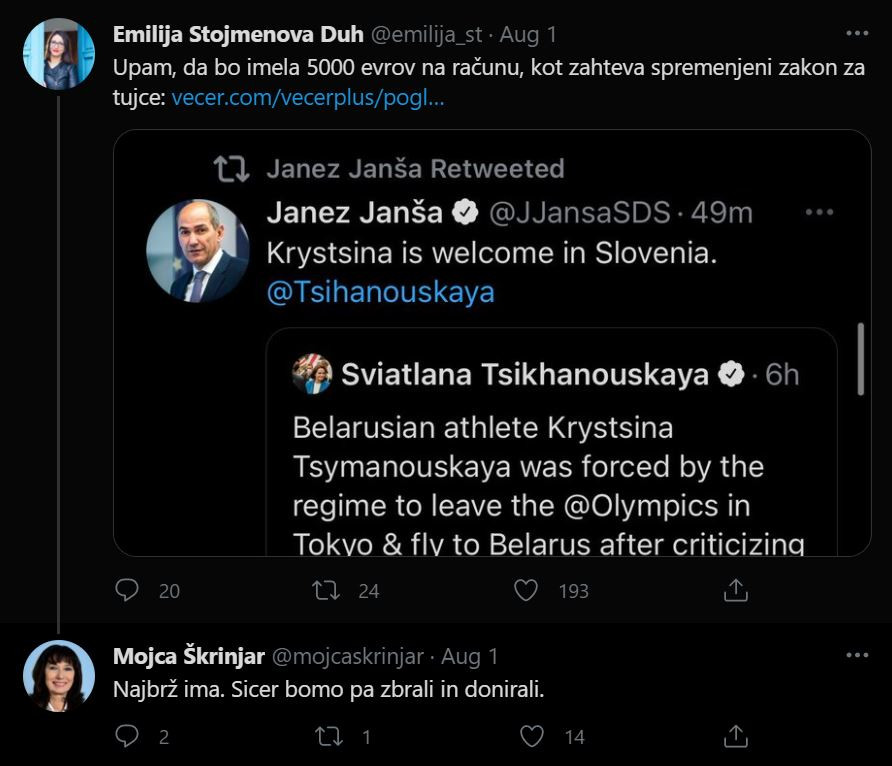892x766 pixels.
Task: Open the @mojcaskrinjar handle
Action: click(x=348, y=657)
